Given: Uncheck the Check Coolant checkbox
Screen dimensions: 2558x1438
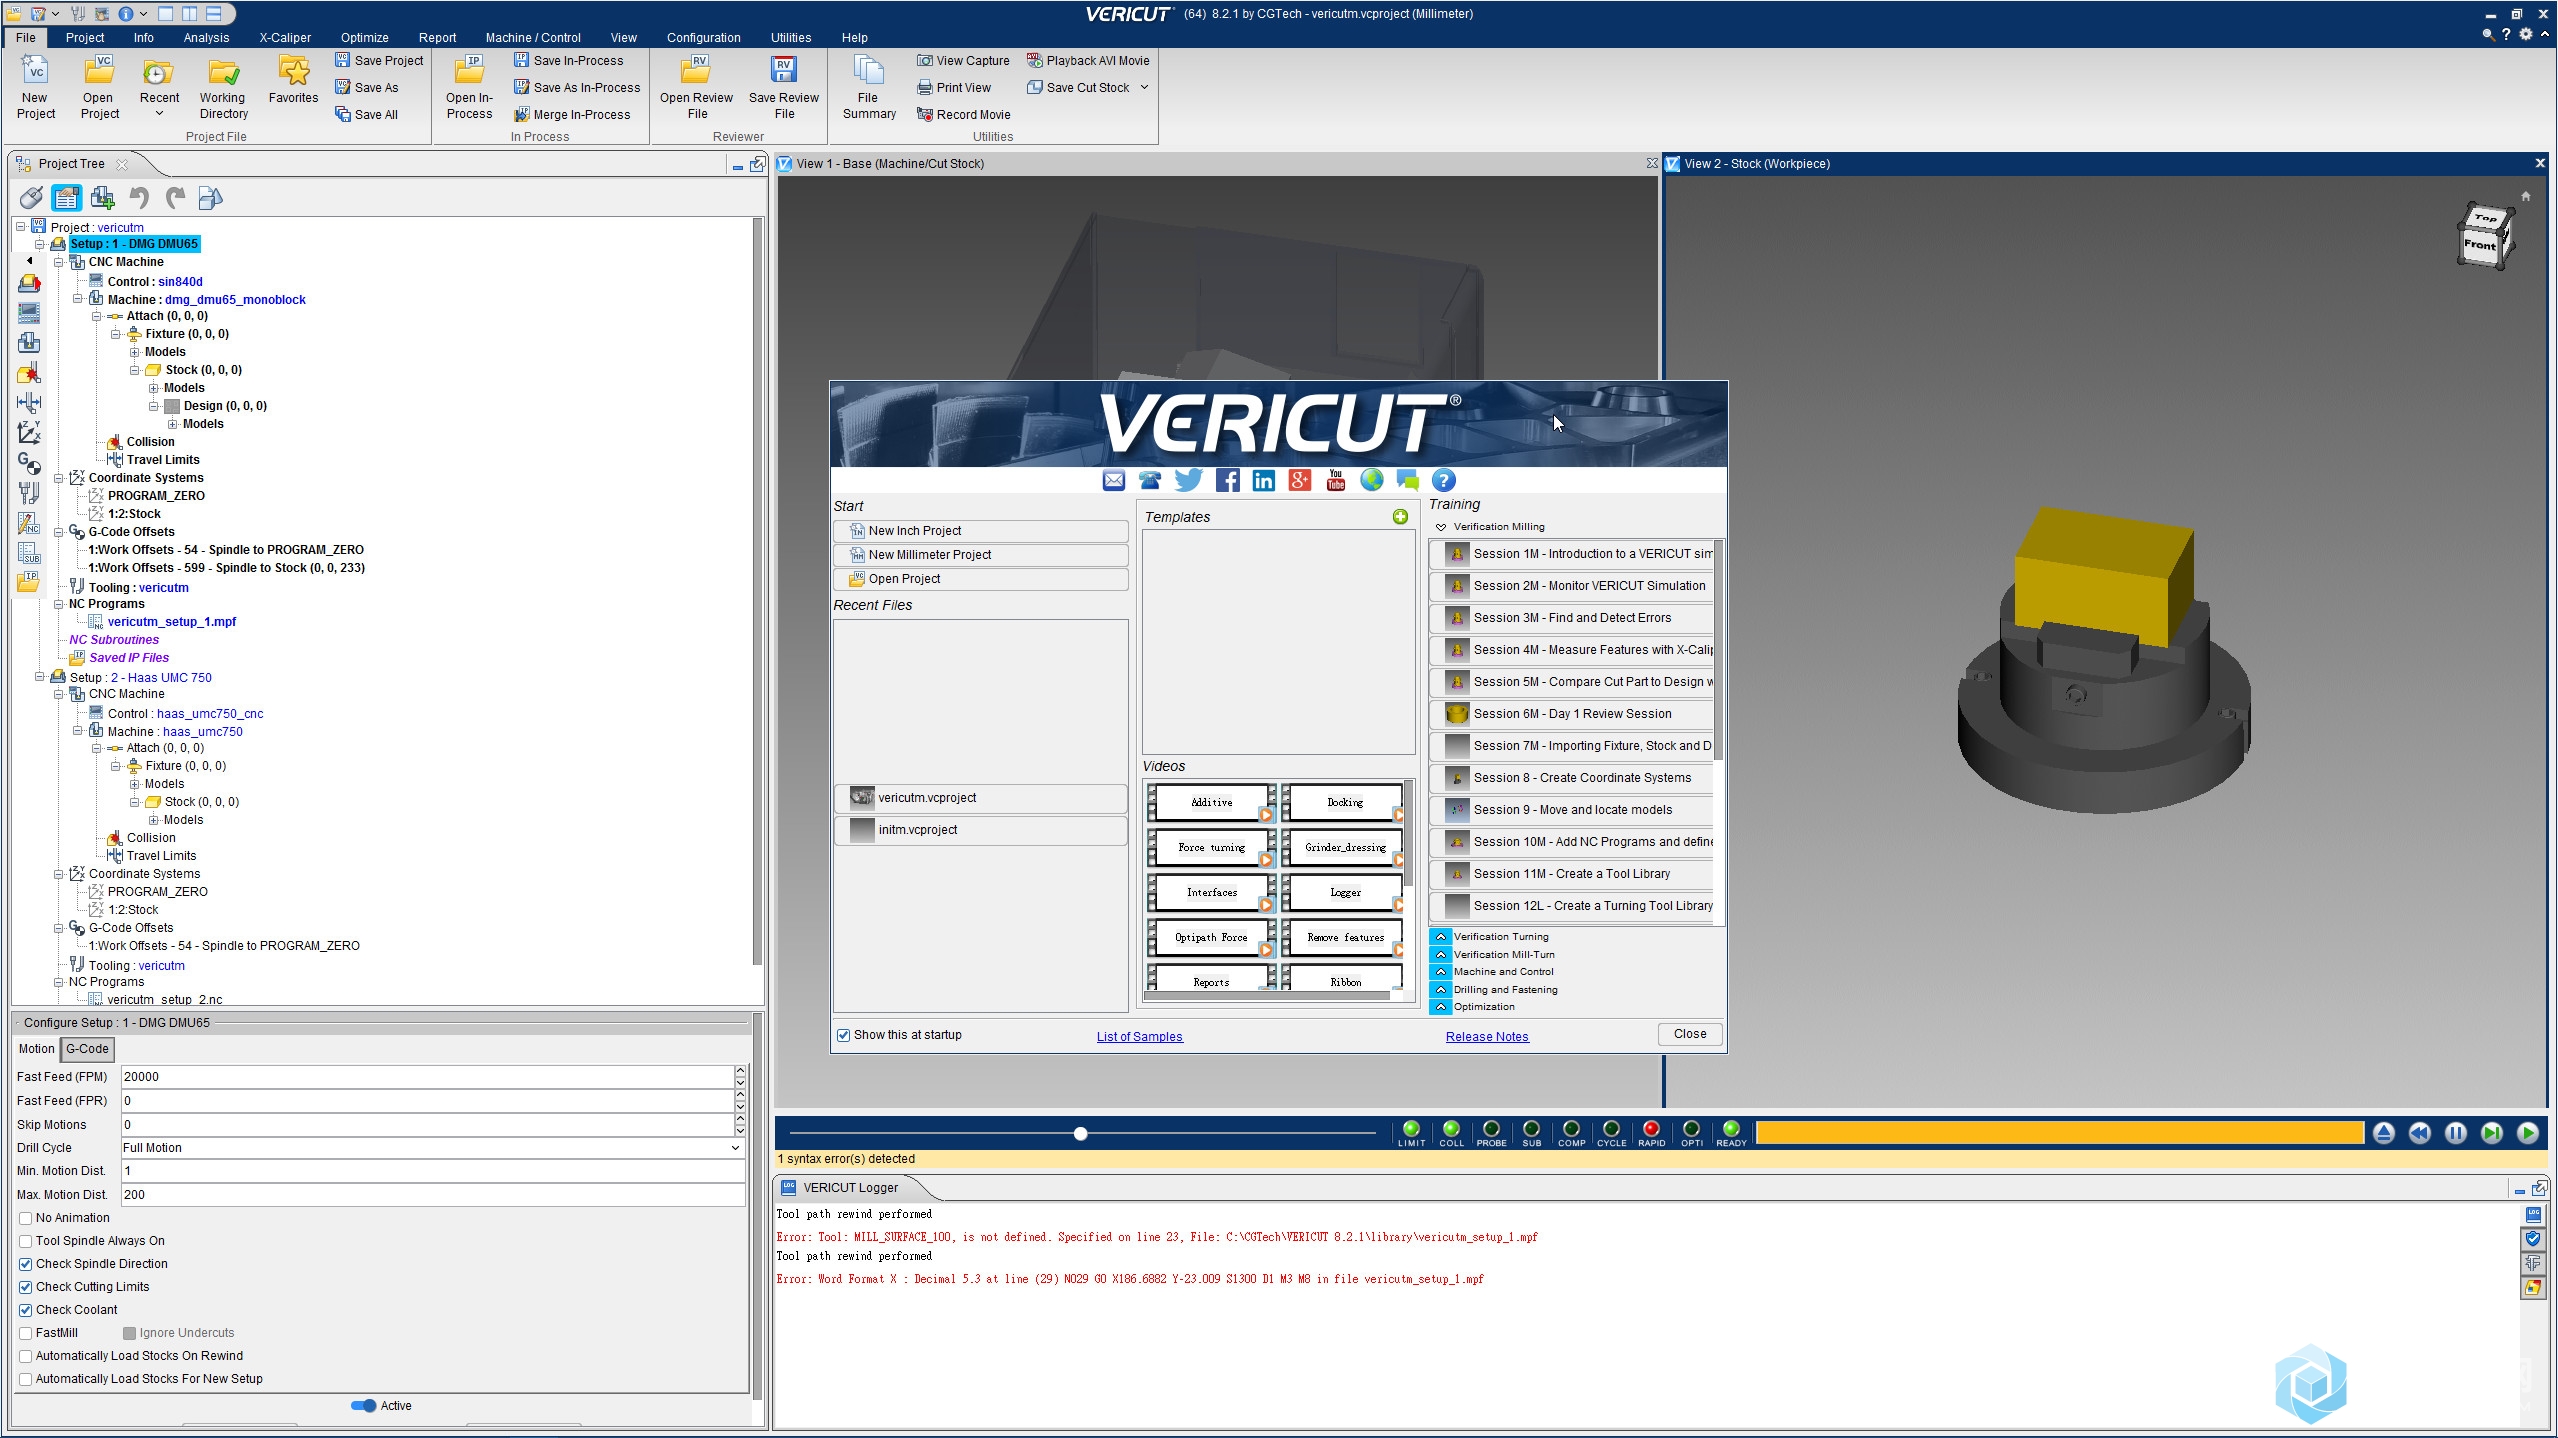Looking at the screenshot, I should tap(26, 1310).
